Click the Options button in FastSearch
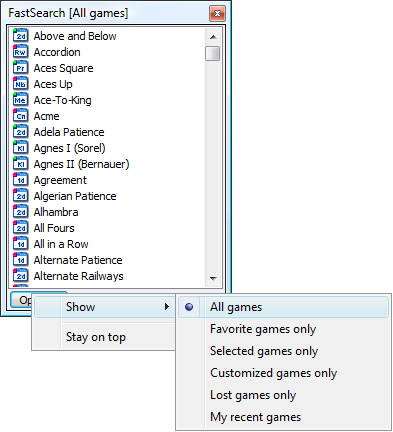Viewport: 393px width, 432px height. point(22,300)
